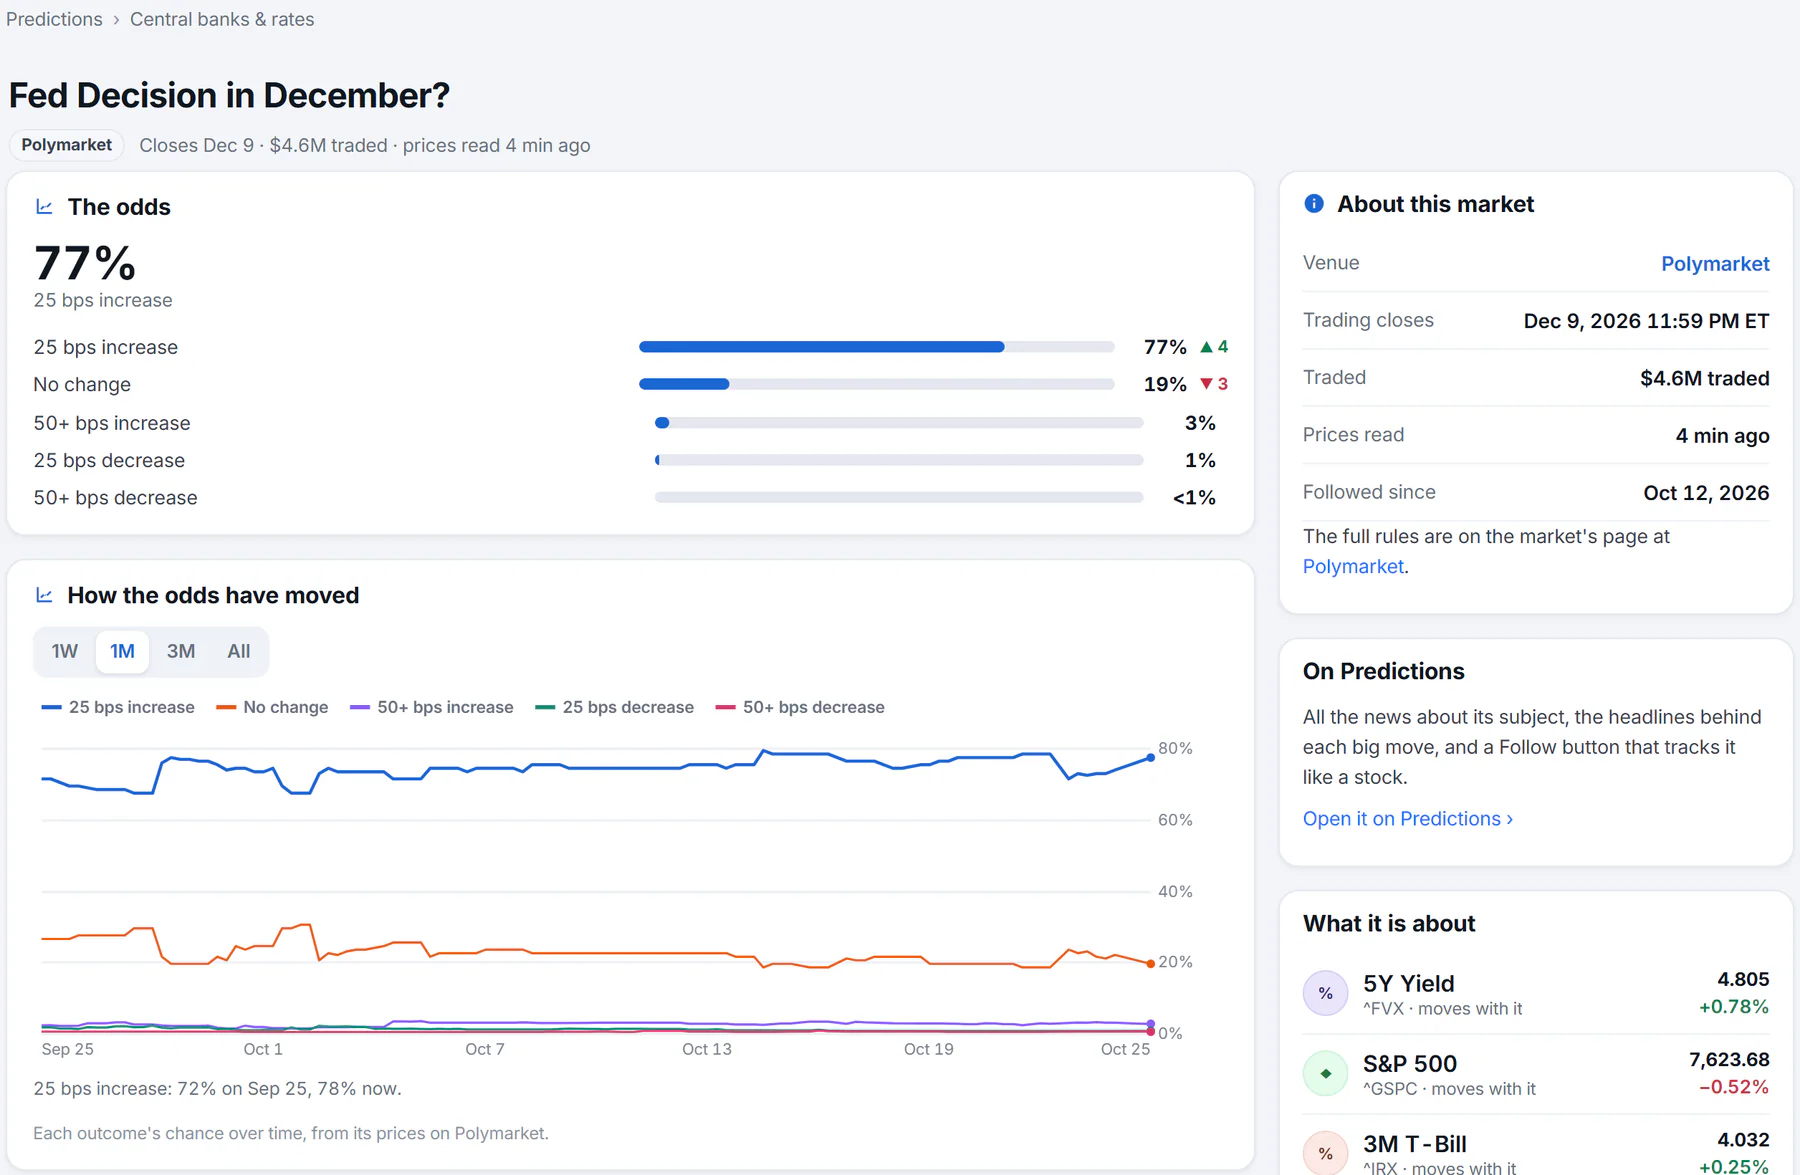Click the 5Y Yield percent icon
Screen dimensions: 1800x1175
[x=1326, y=993]
